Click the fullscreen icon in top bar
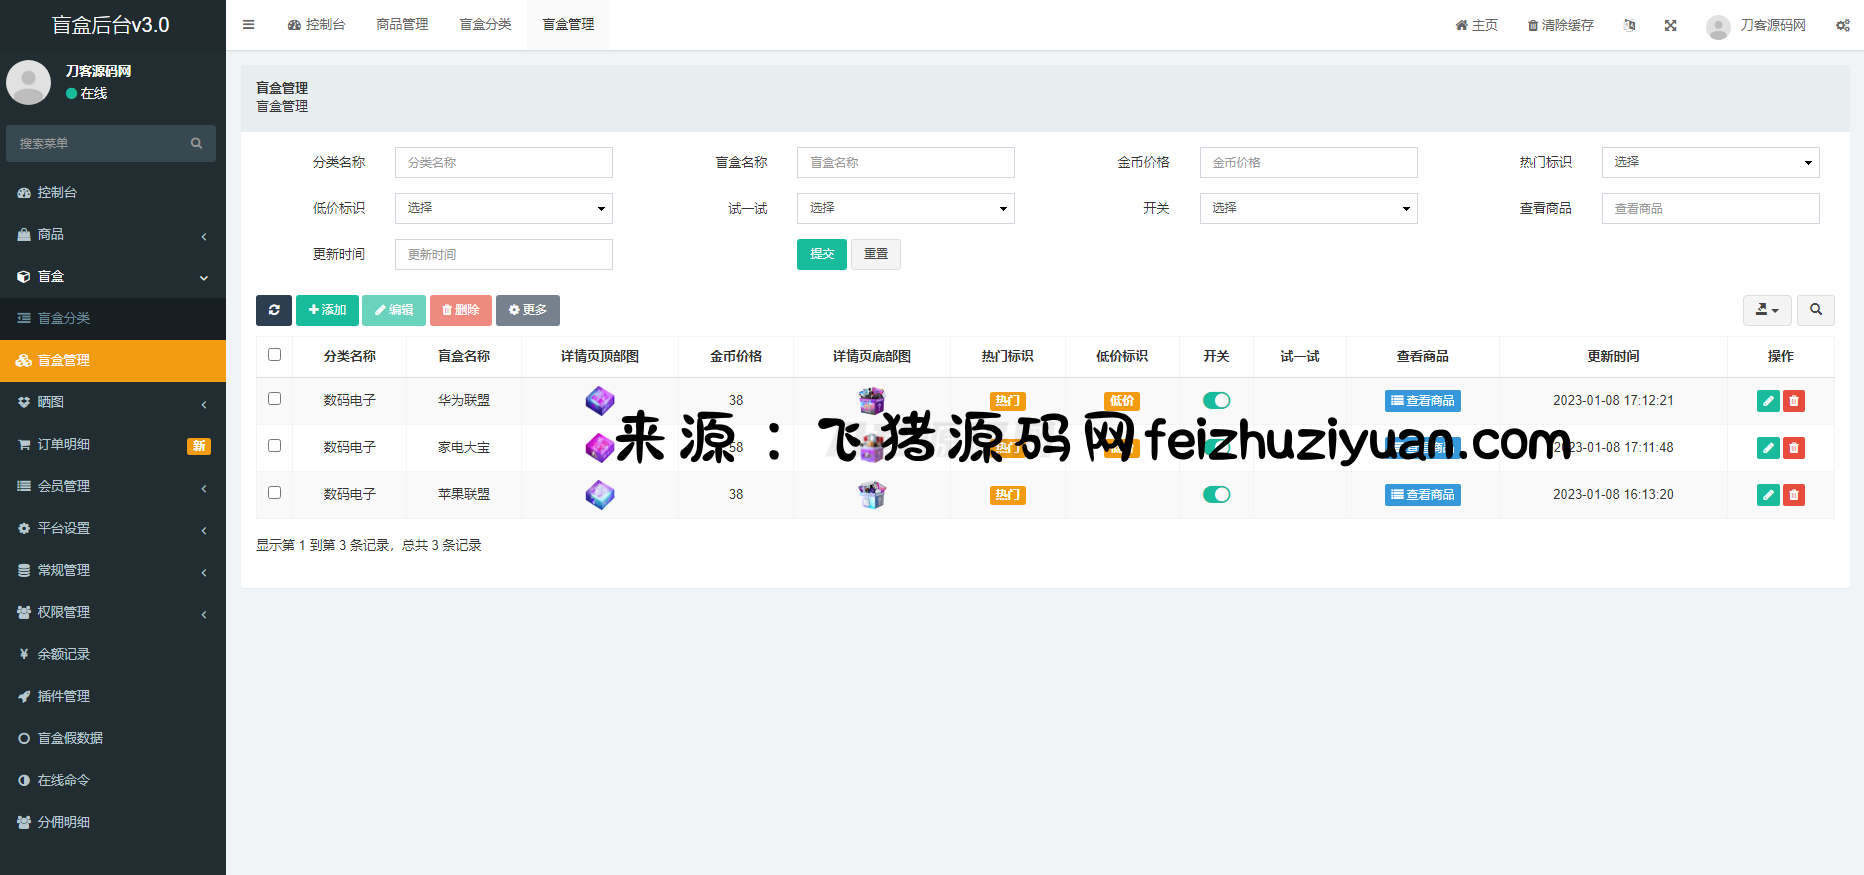Image resolution: width=1864 pixels, height=875 pixels. click(1670, 25)
